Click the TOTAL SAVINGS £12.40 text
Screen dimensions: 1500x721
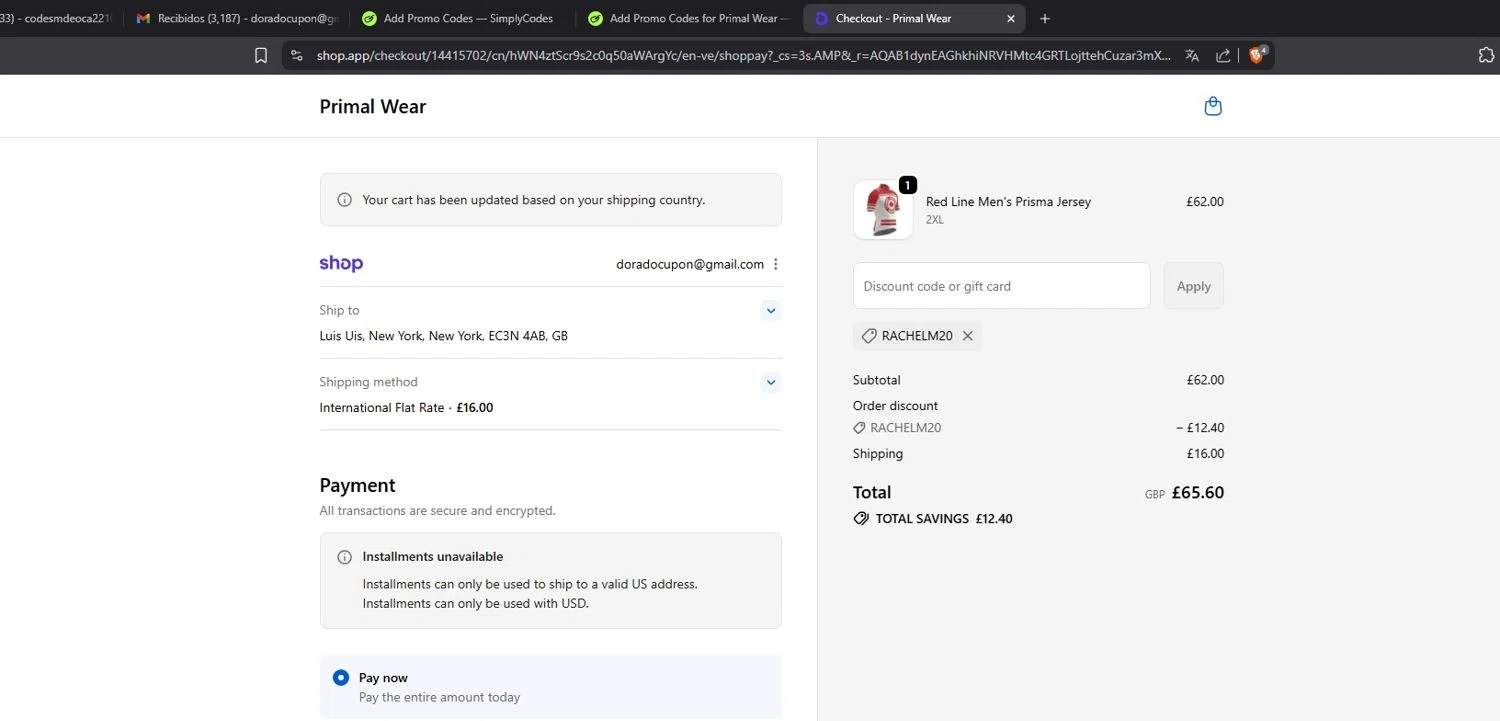pos(944,519)
